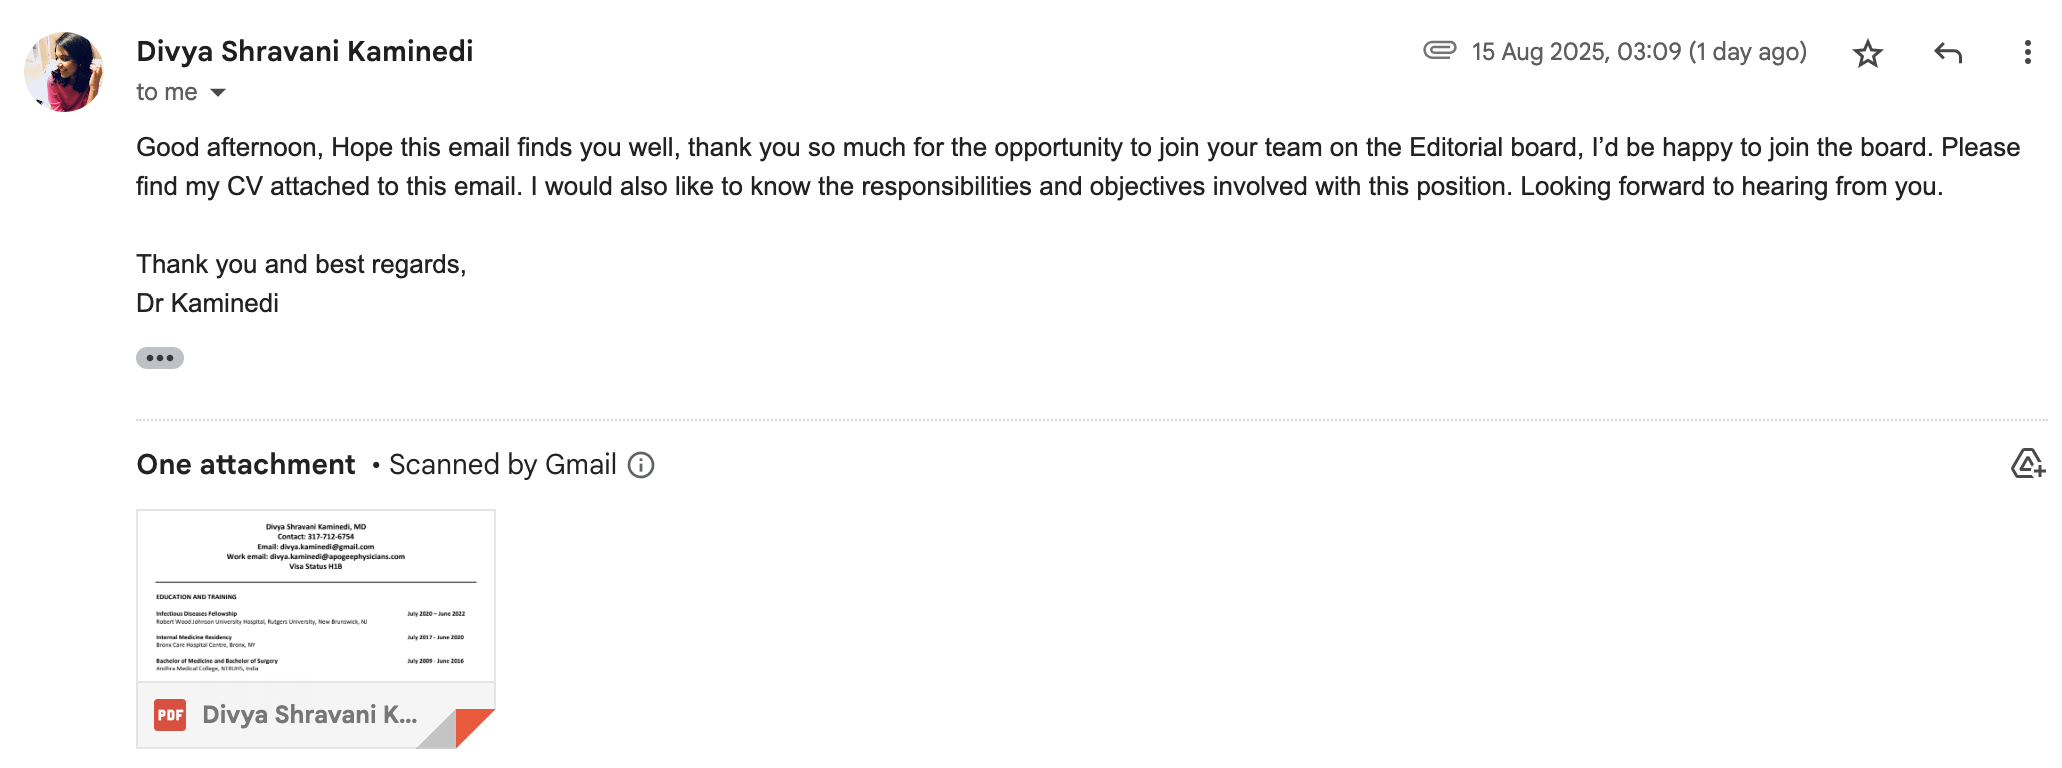Click the red folded corner of attachment

tap(473, 725)
